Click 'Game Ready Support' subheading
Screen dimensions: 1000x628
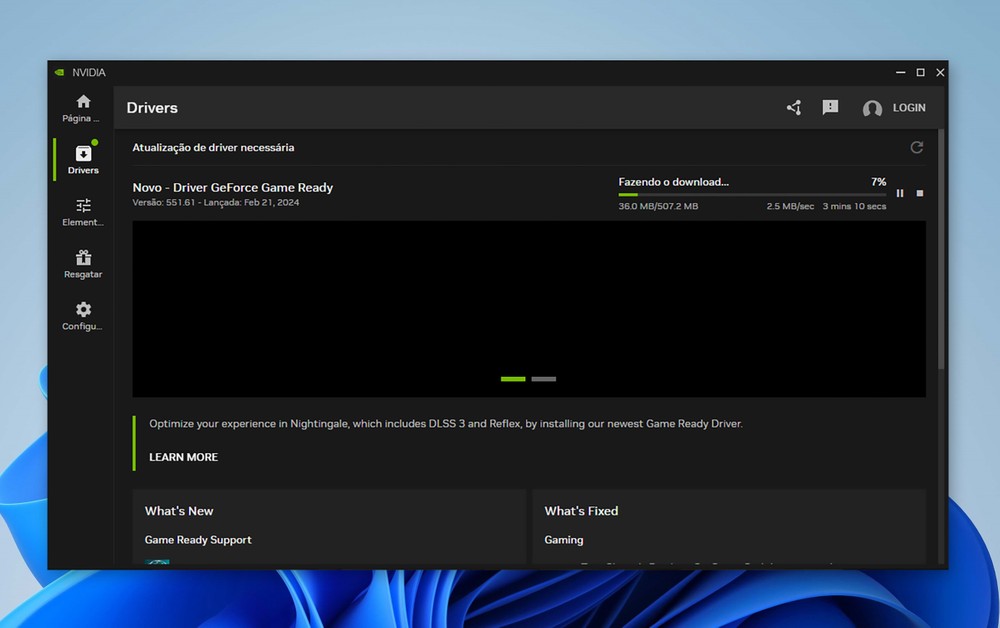click(x=198, y=540)
